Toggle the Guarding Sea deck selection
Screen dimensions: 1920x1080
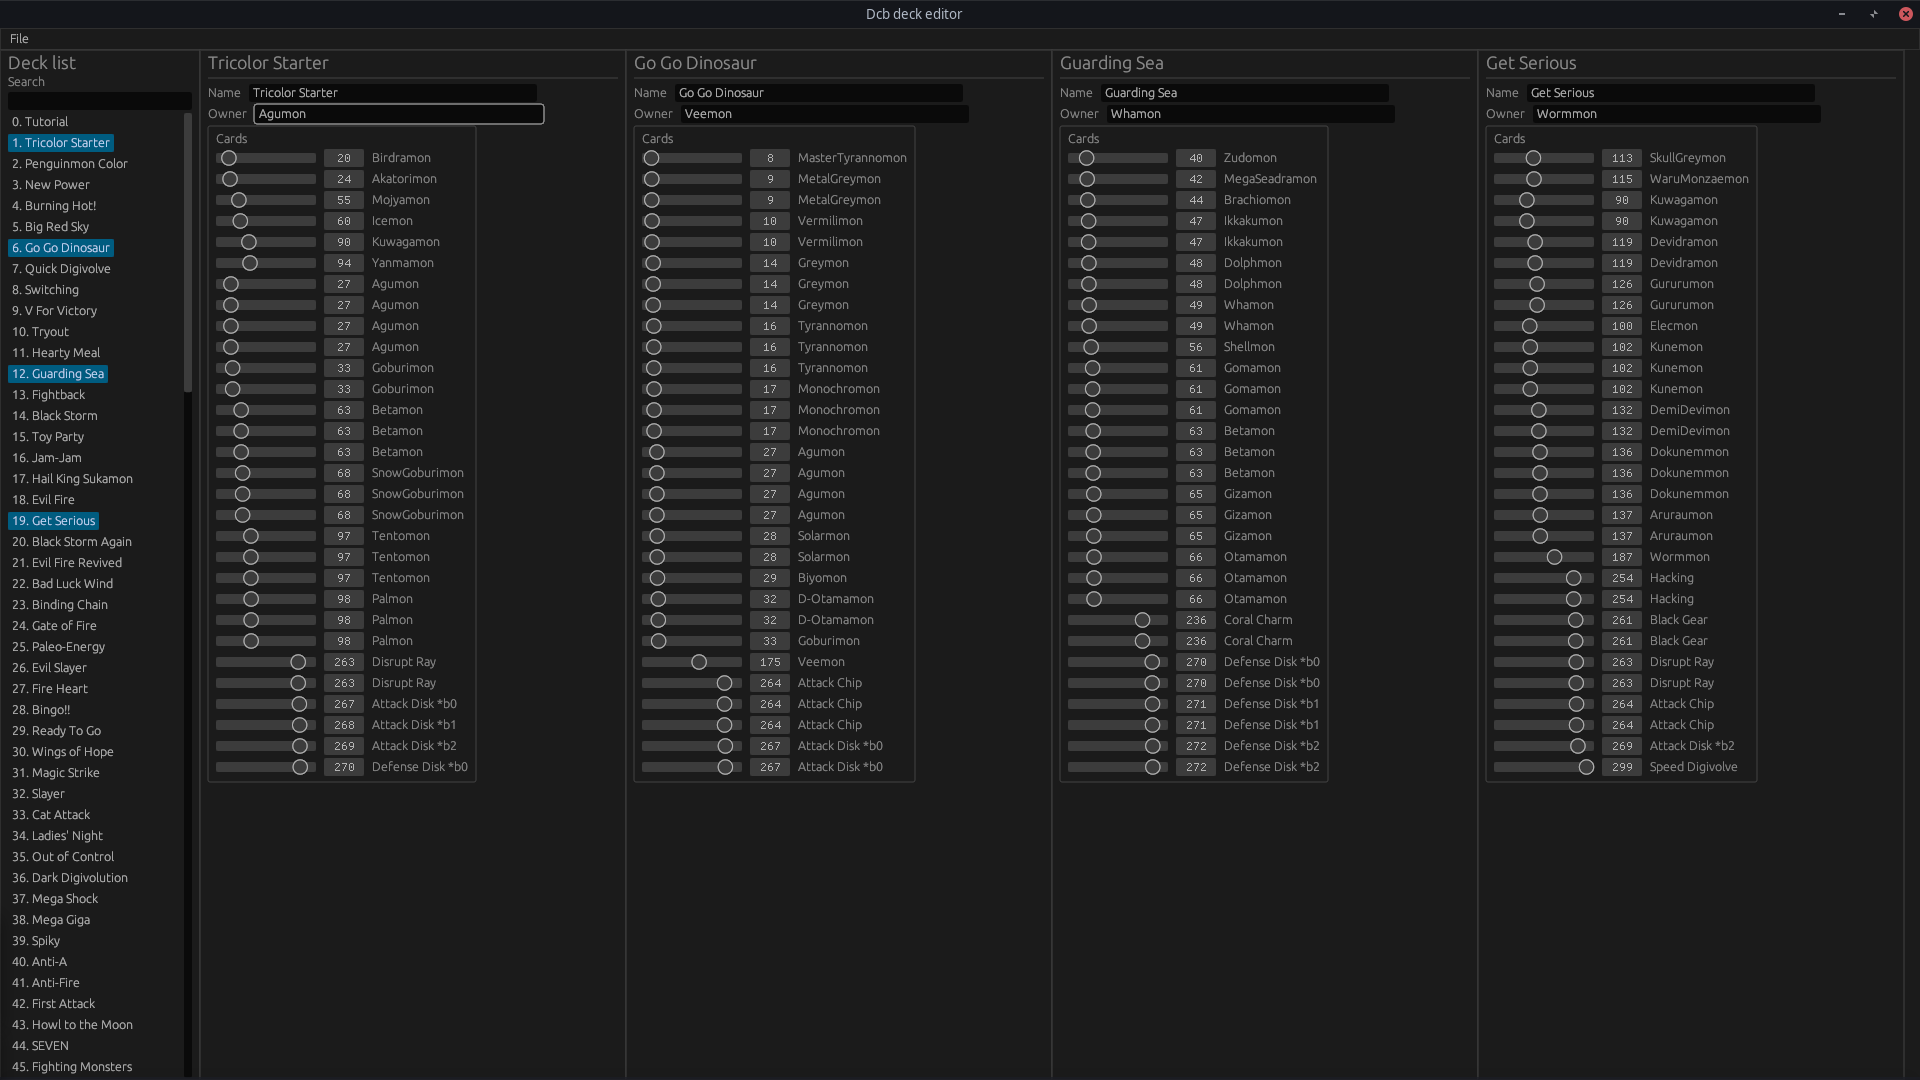pos(58,374)
